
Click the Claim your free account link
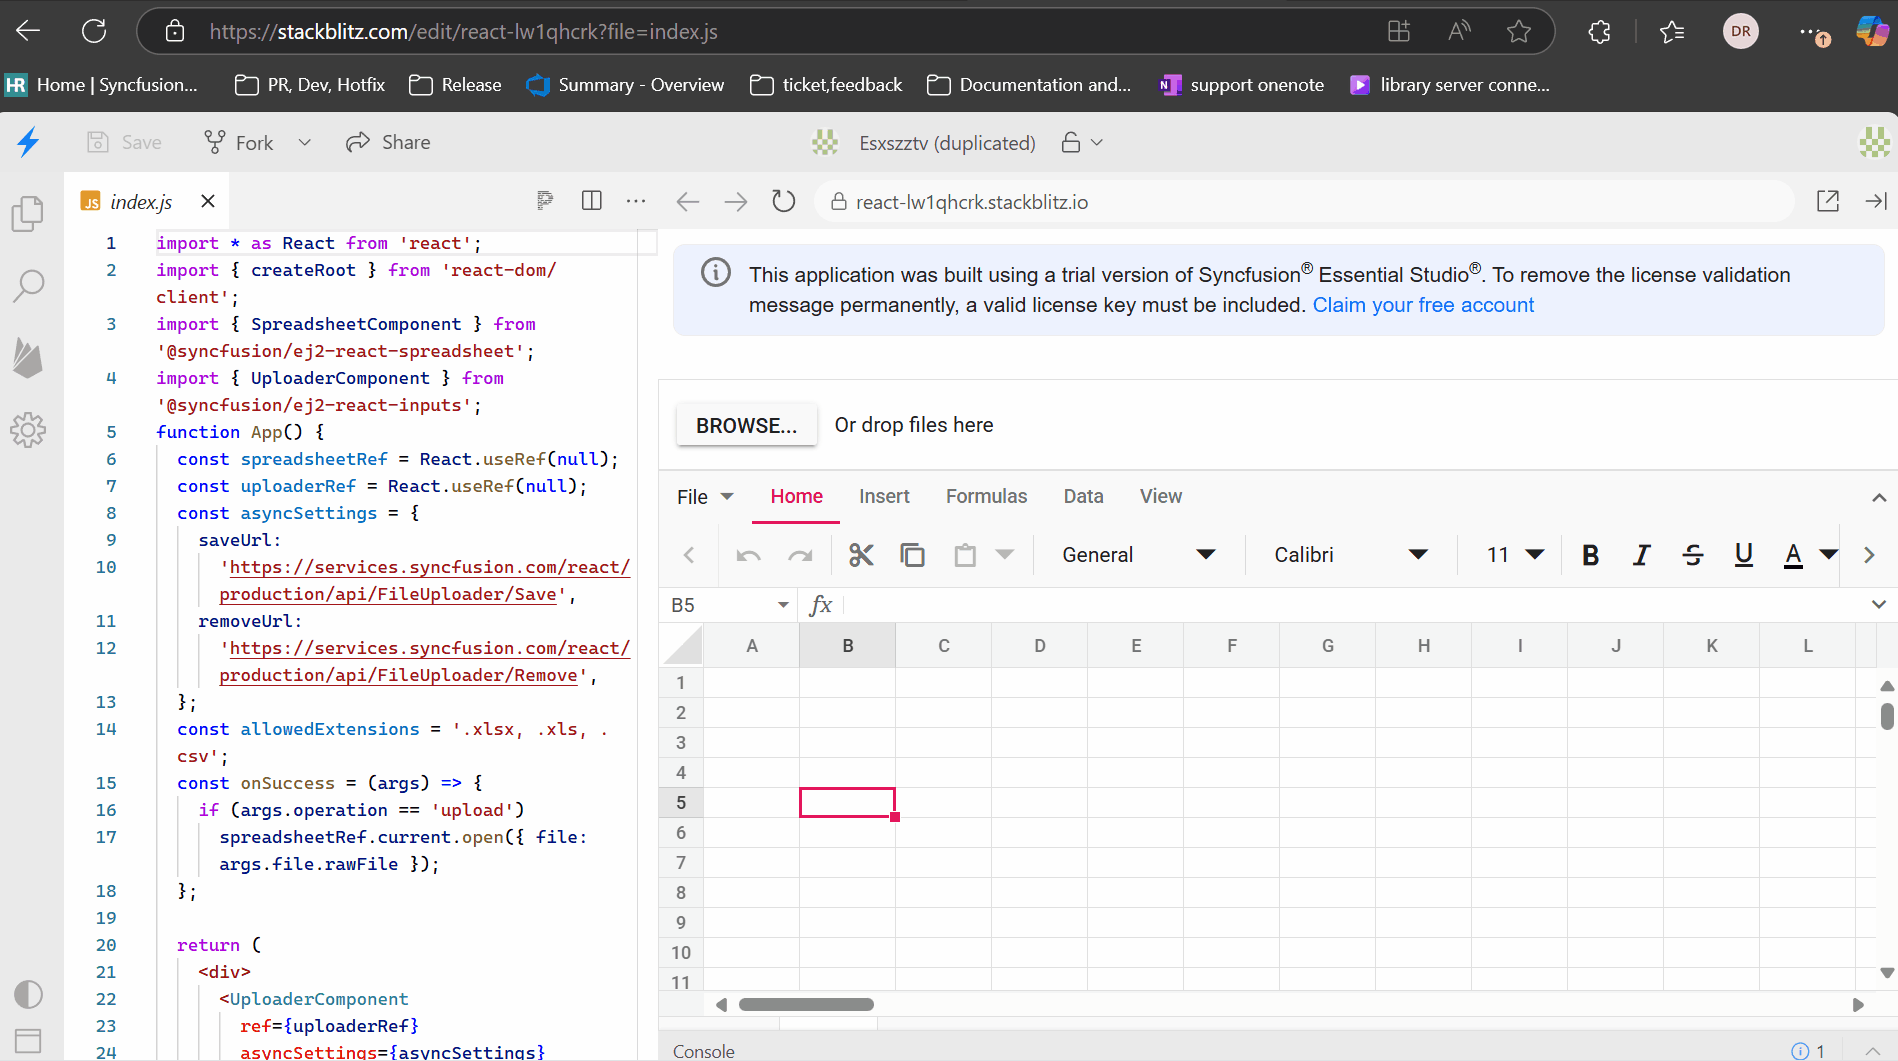1424,305
